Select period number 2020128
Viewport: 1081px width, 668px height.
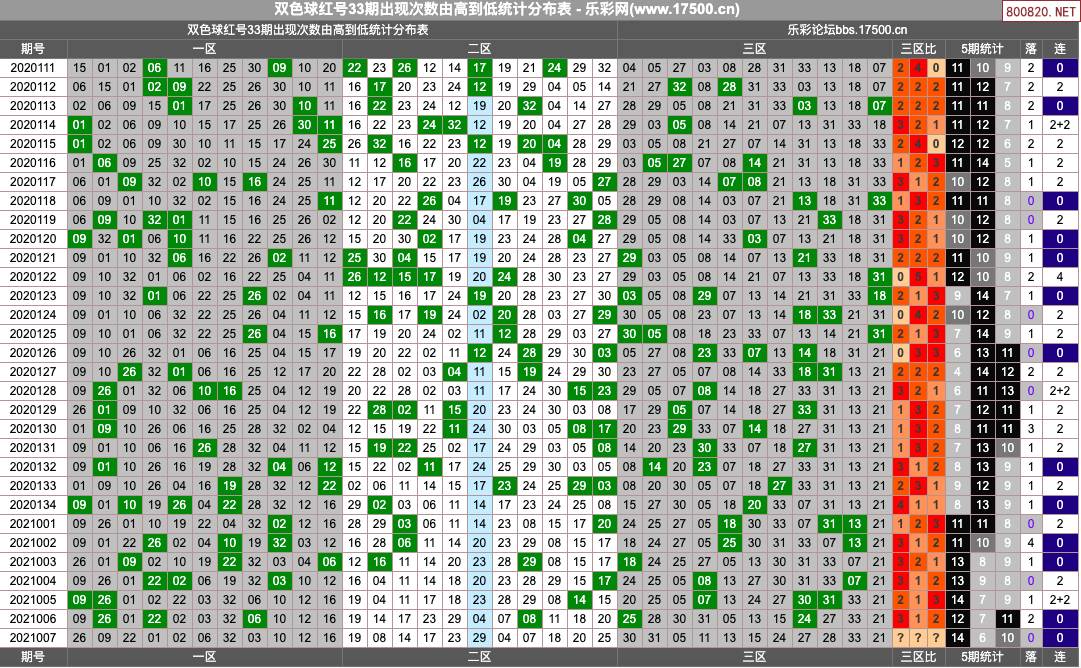33,391
